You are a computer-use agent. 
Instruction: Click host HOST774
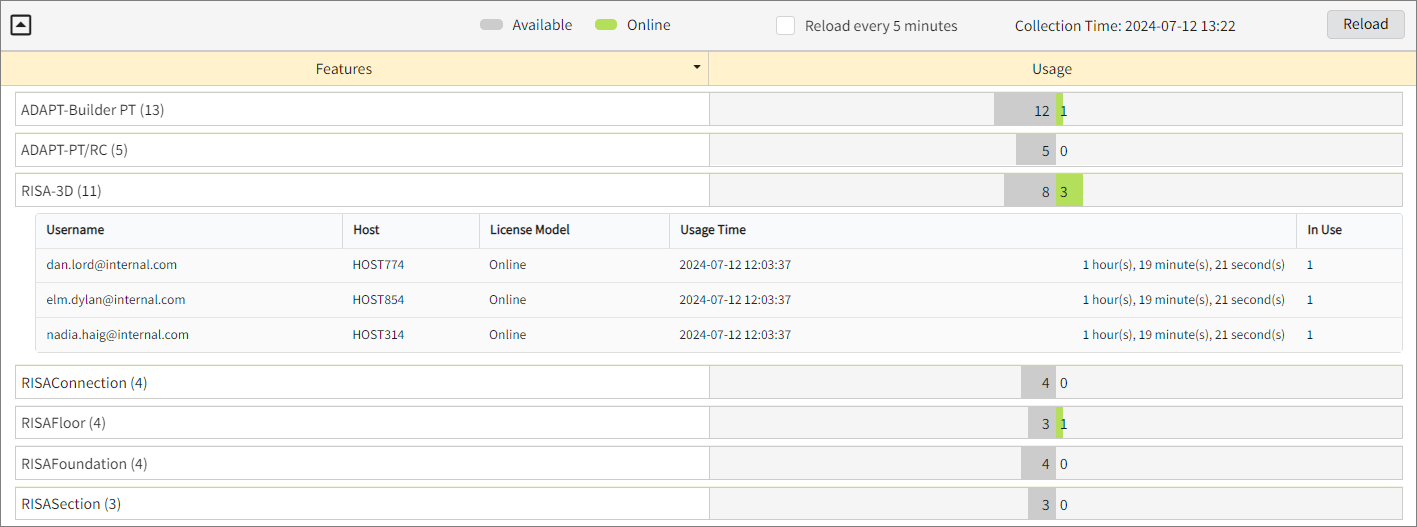(x=378, y=265)
